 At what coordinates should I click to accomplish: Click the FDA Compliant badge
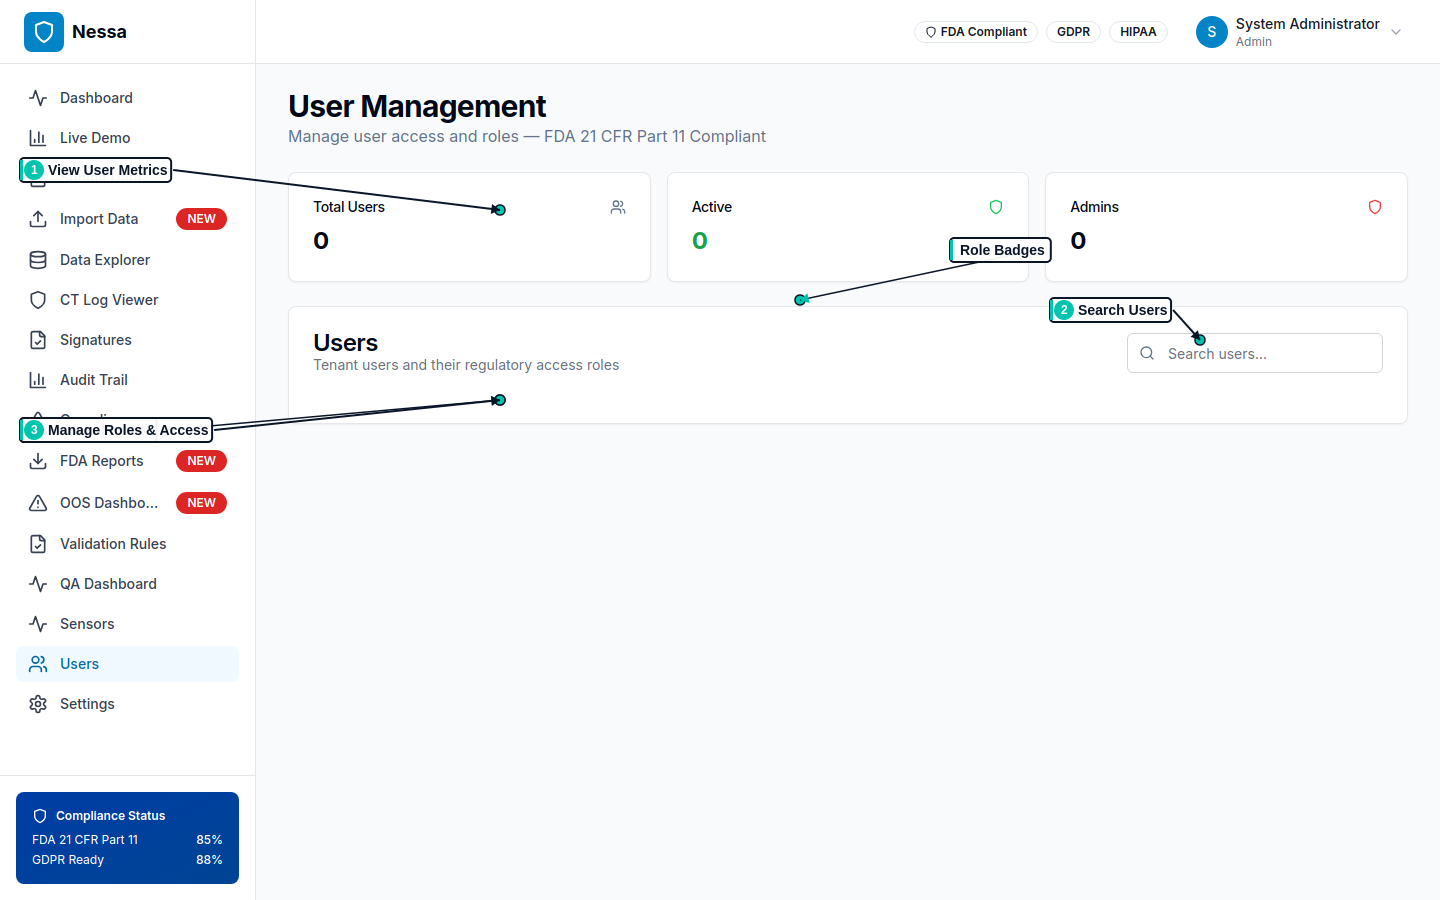[975, 31]
